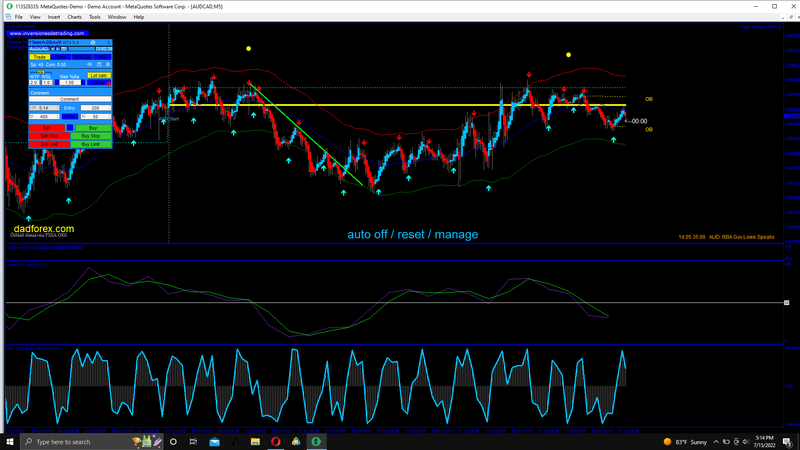Select the yellow horizontal line on chart
Screen dimensions: 800x450
click(x=398, y=105)
